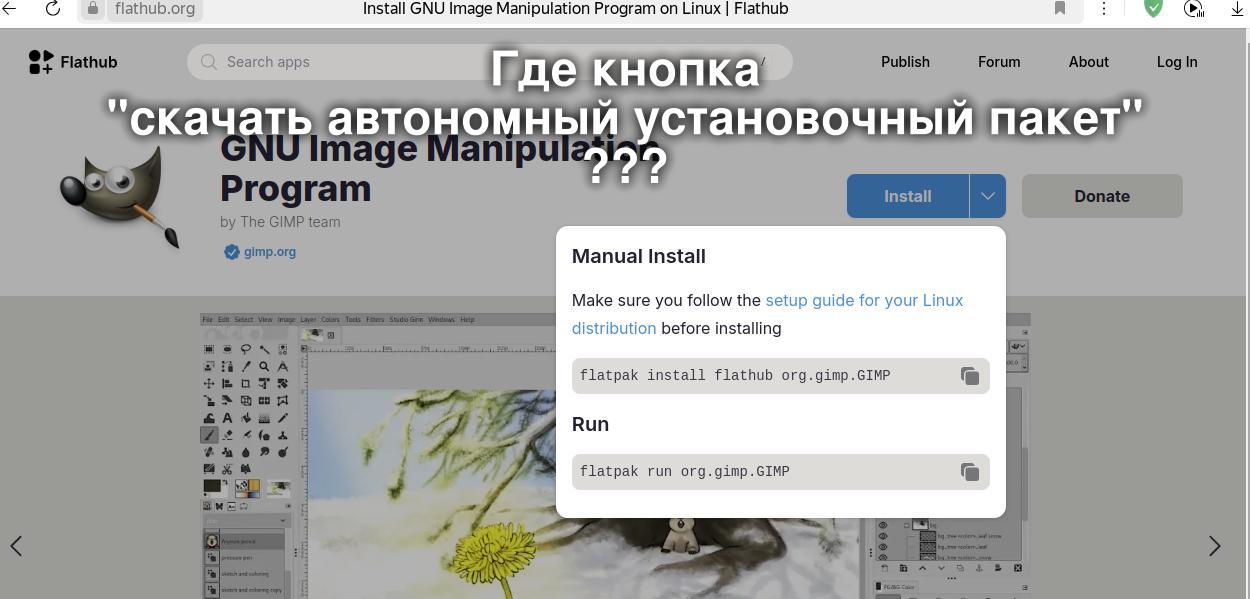This screenshot has width=1250, height=599.
Task: Open the Forum menu item
Action: pos(999,62)
